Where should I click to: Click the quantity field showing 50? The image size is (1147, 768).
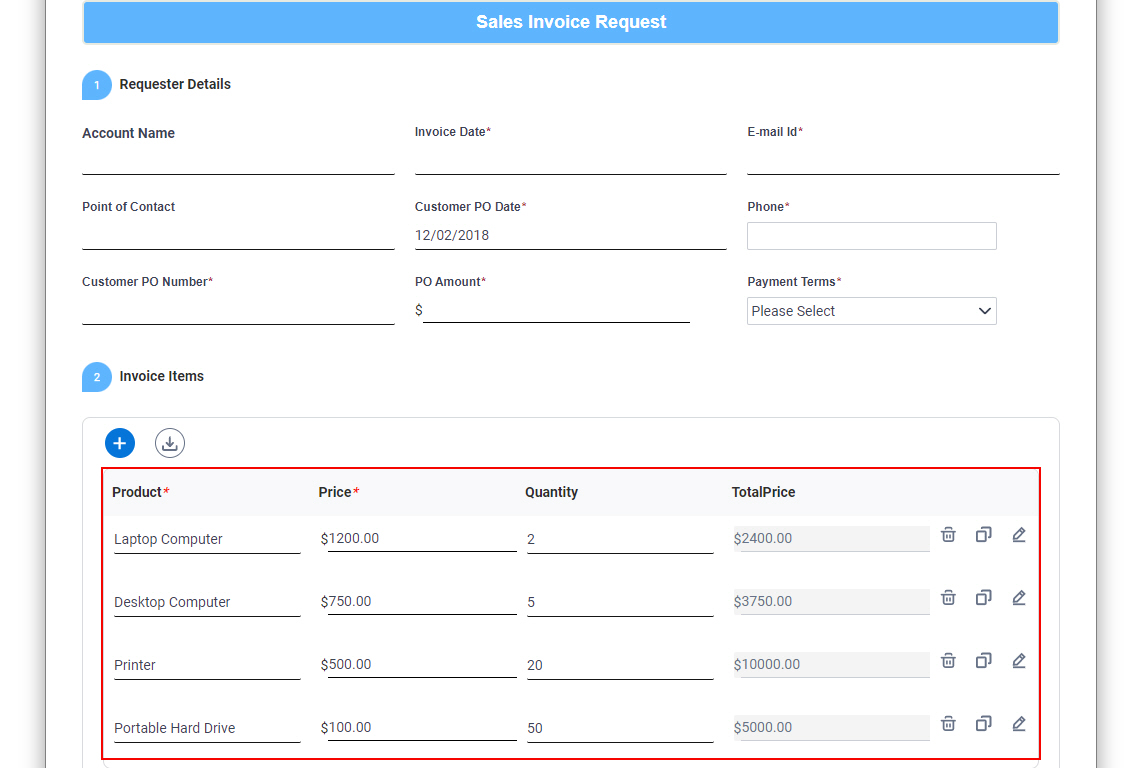[x=620, y=728]
